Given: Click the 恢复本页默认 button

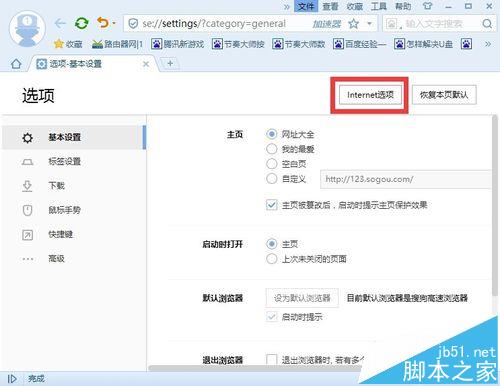Looking at the screenshot, I should point(444,95).
